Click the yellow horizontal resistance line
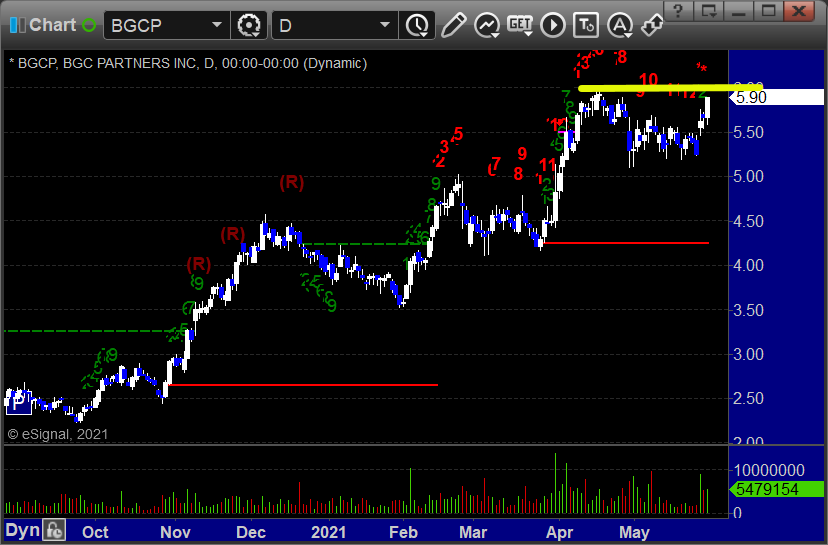The width and height of the screenshot is (828, 545). pos(671,88)
